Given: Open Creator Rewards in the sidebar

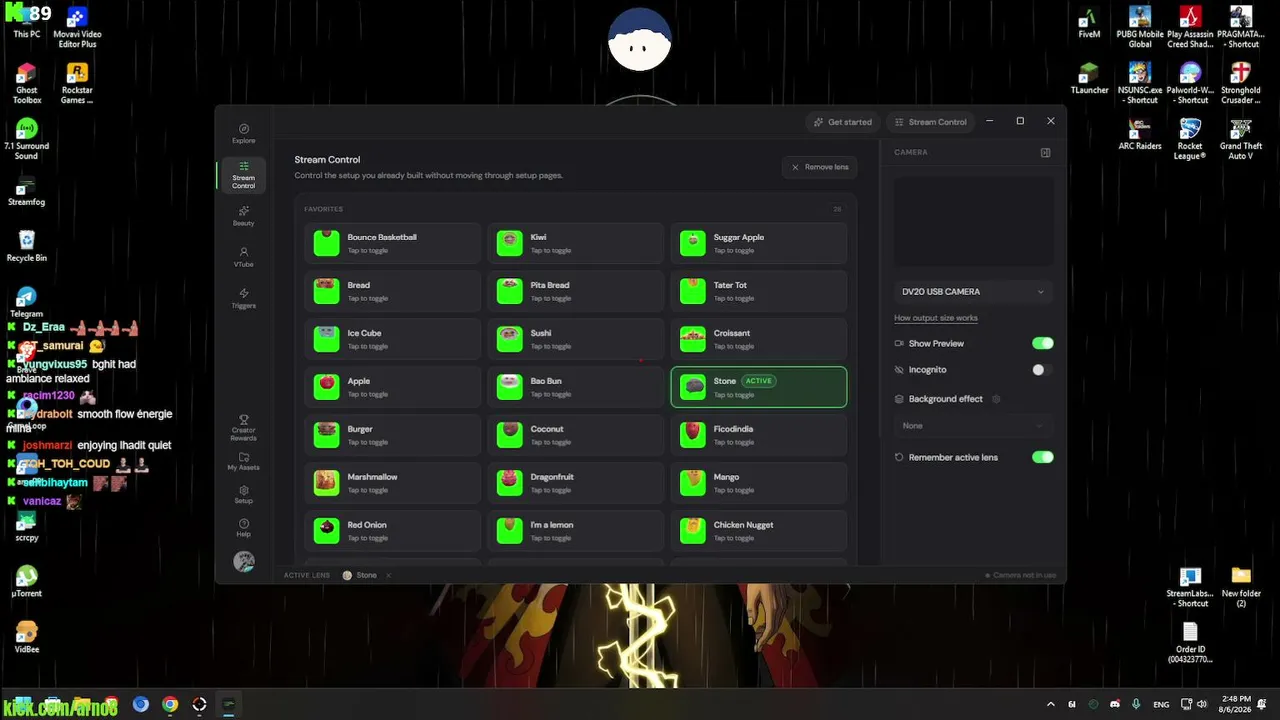Looking at the screenshot, I should [243, 428].
